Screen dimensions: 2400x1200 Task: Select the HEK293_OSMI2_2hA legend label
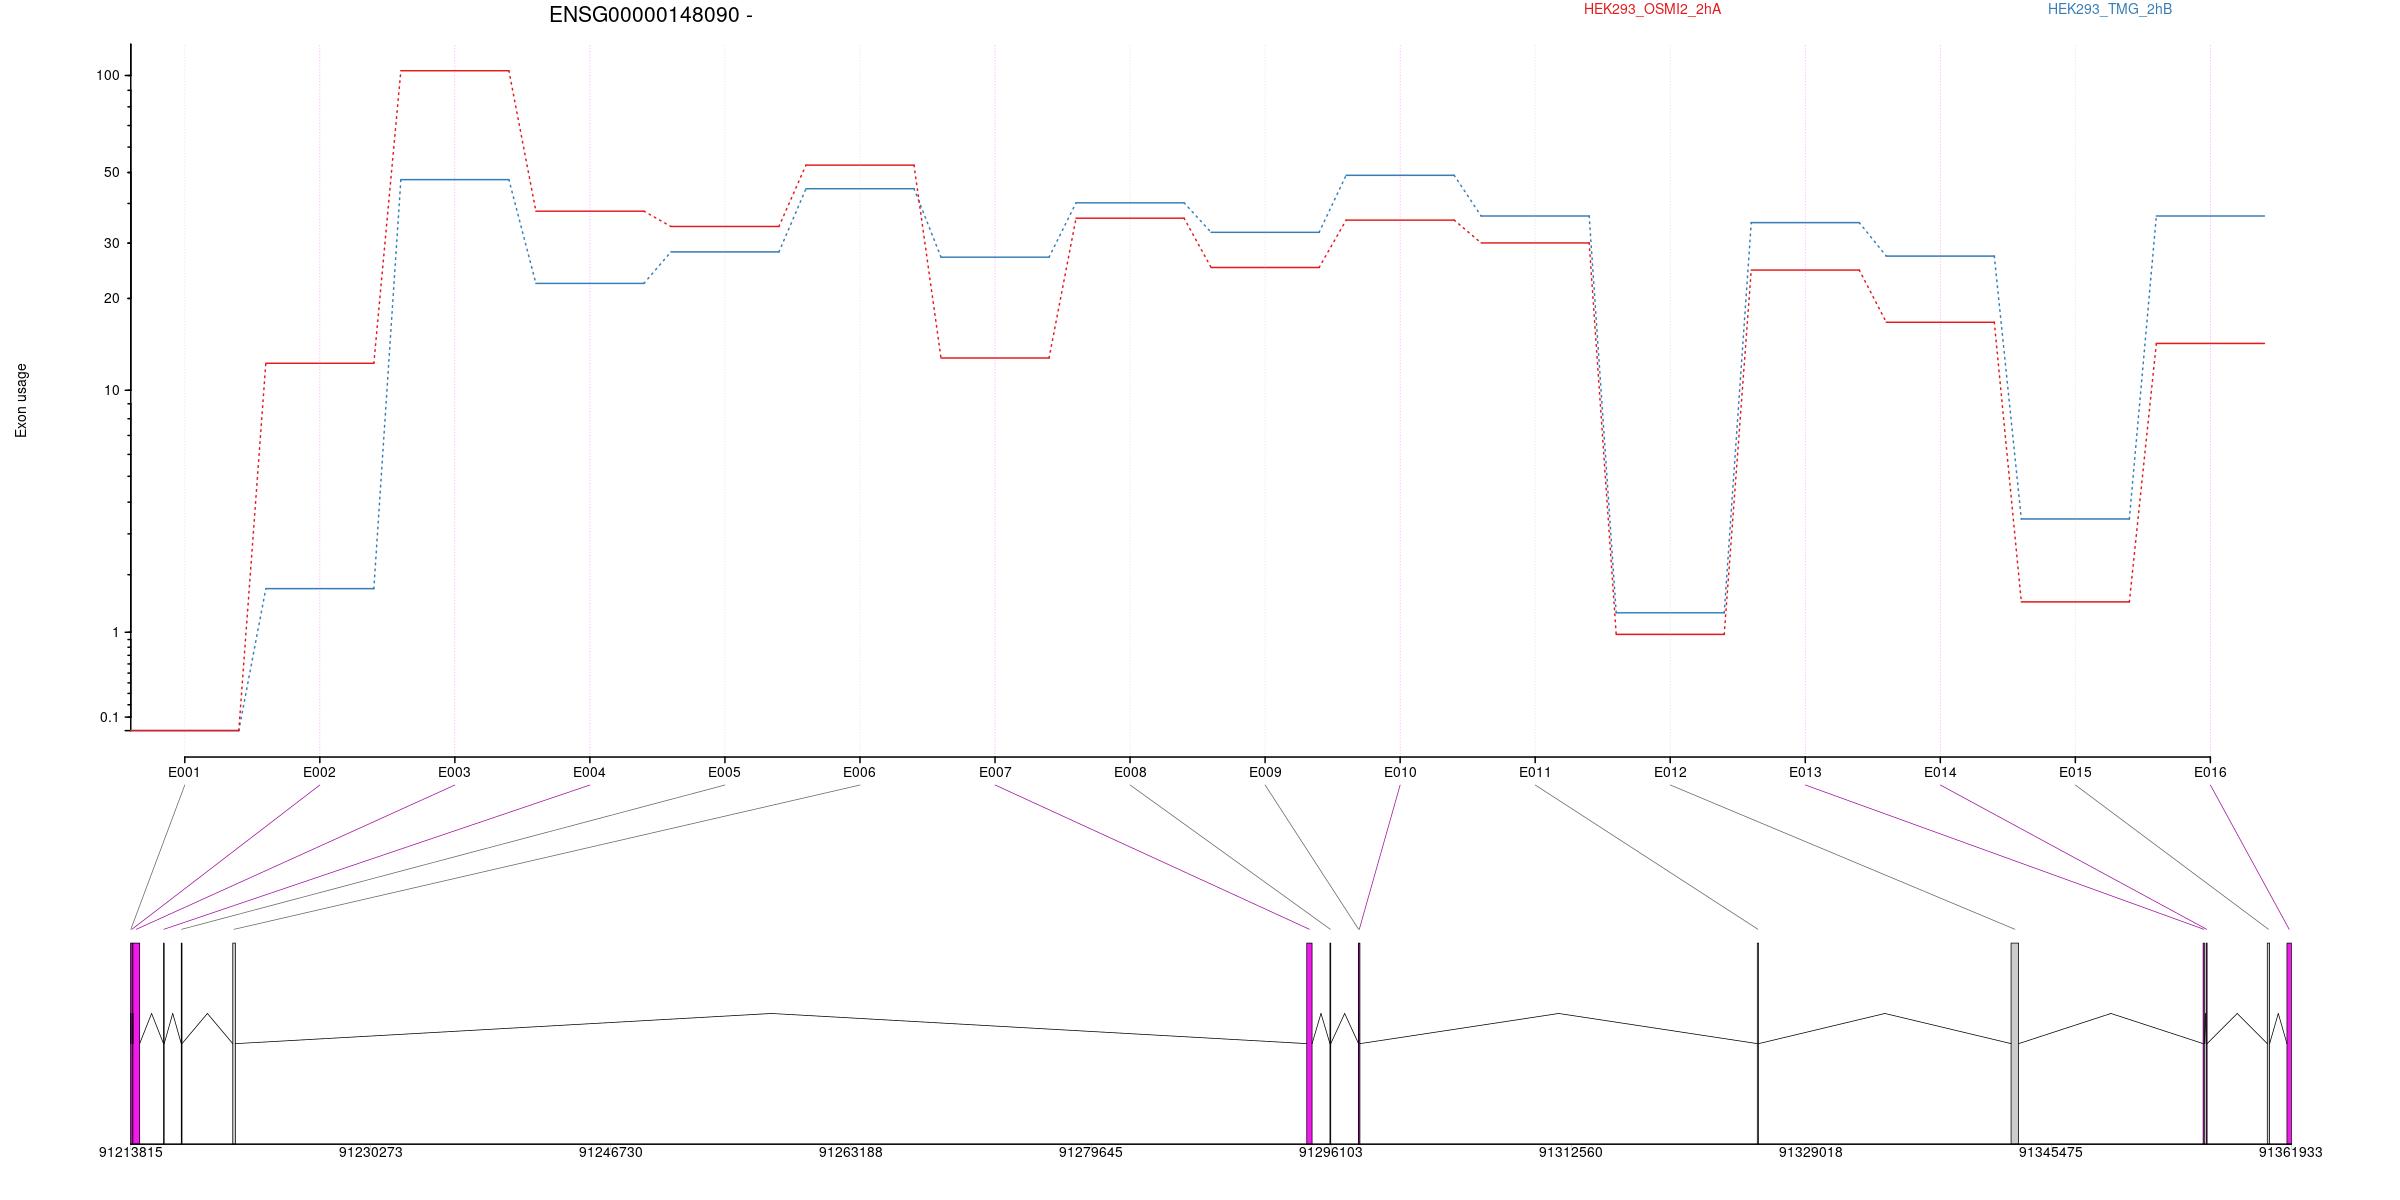pos(1652,9)
